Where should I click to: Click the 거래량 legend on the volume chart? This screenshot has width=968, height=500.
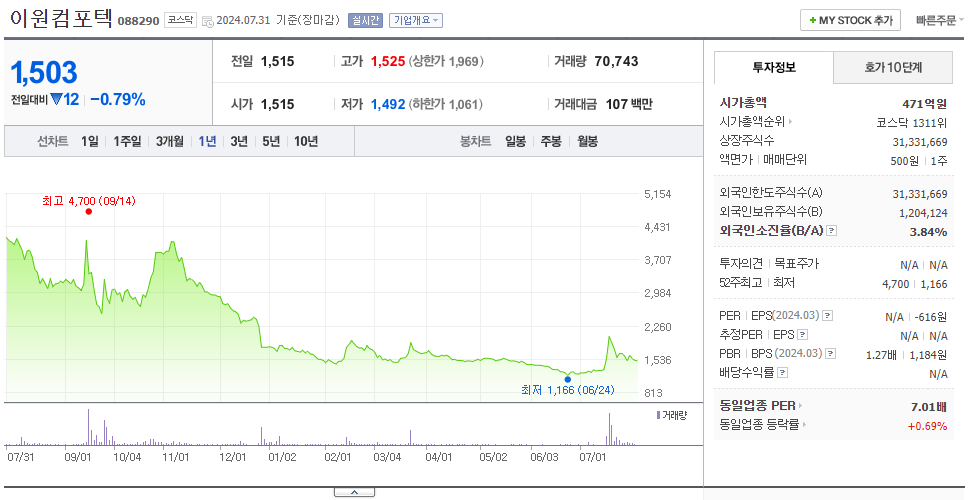click(671, 415)
